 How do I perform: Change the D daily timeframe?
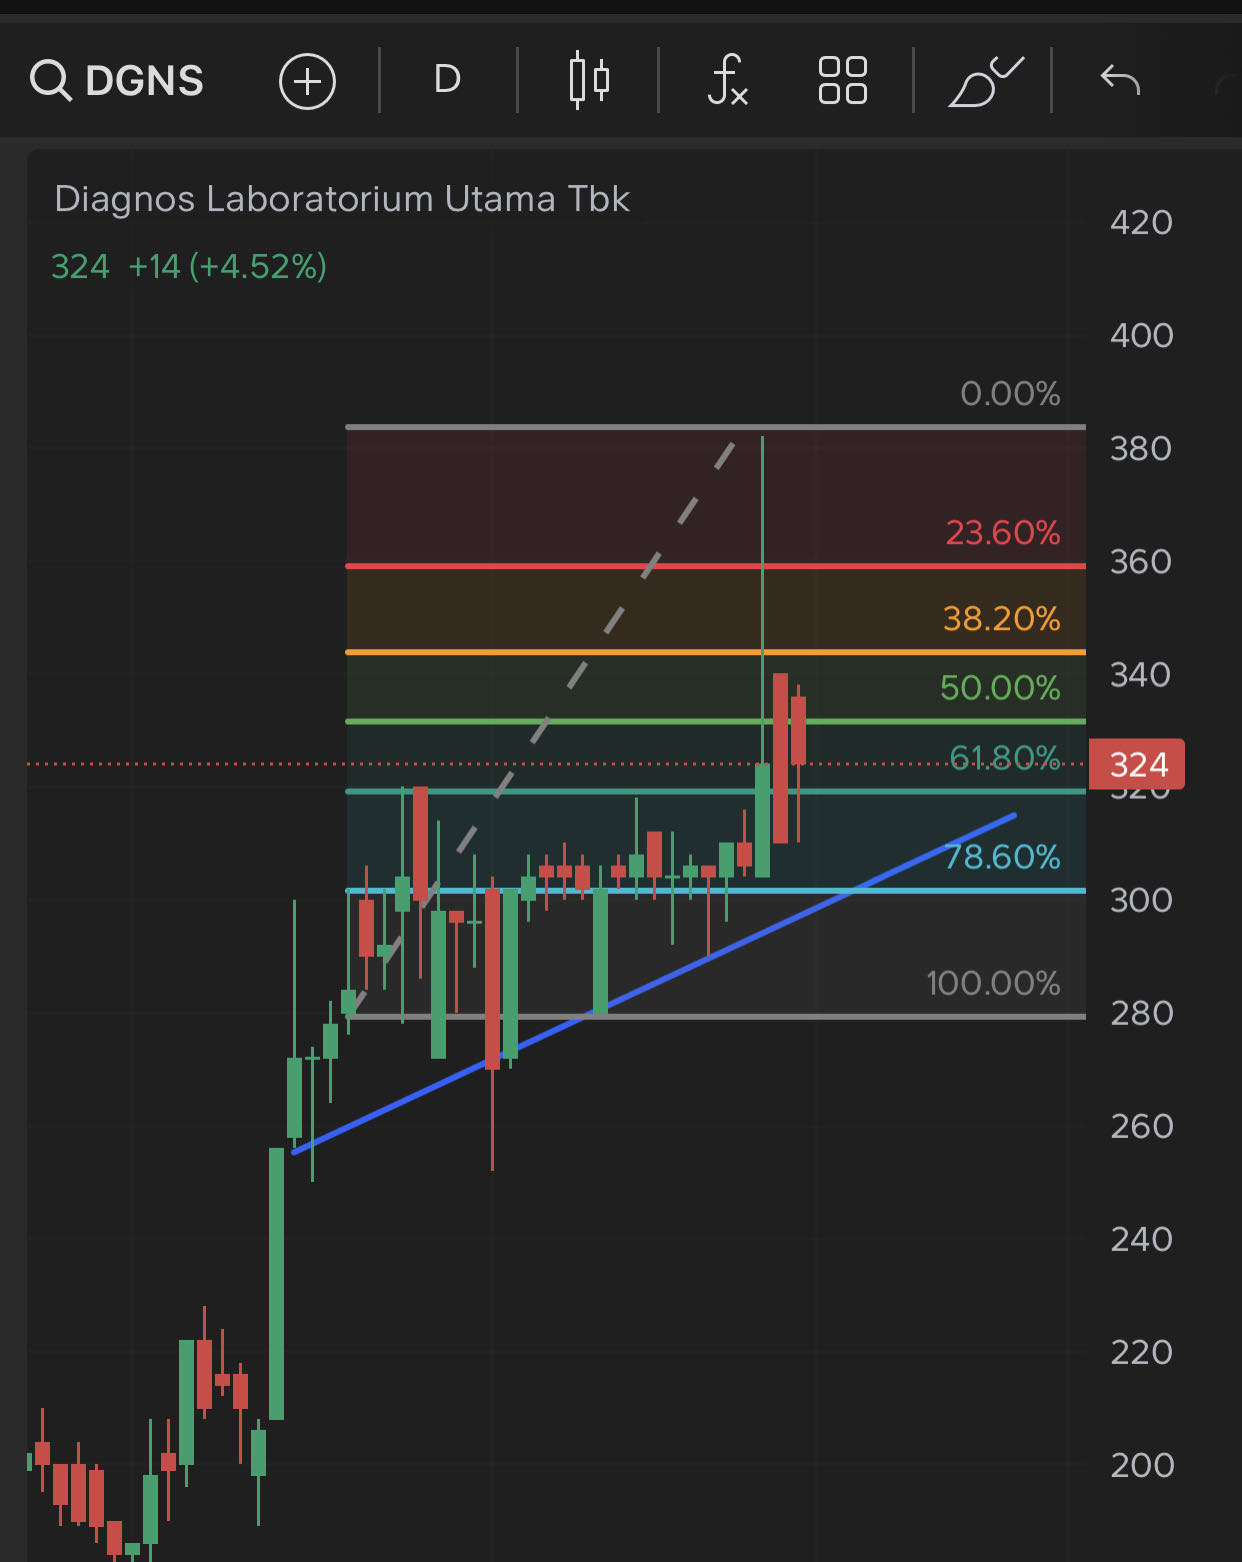[447, 79]
